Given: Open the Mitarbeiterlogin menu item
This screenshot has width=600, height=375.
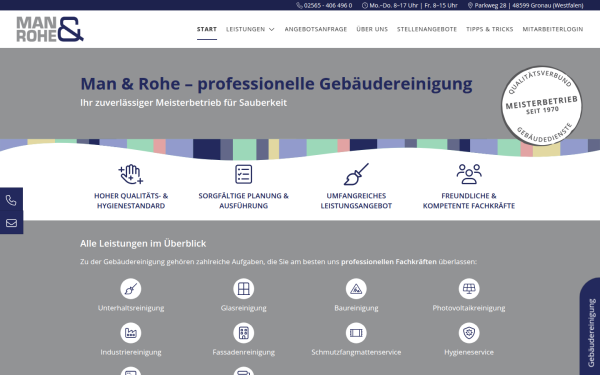Looking at the screenshot, I should pyautogui.click(x=553, y=29).
